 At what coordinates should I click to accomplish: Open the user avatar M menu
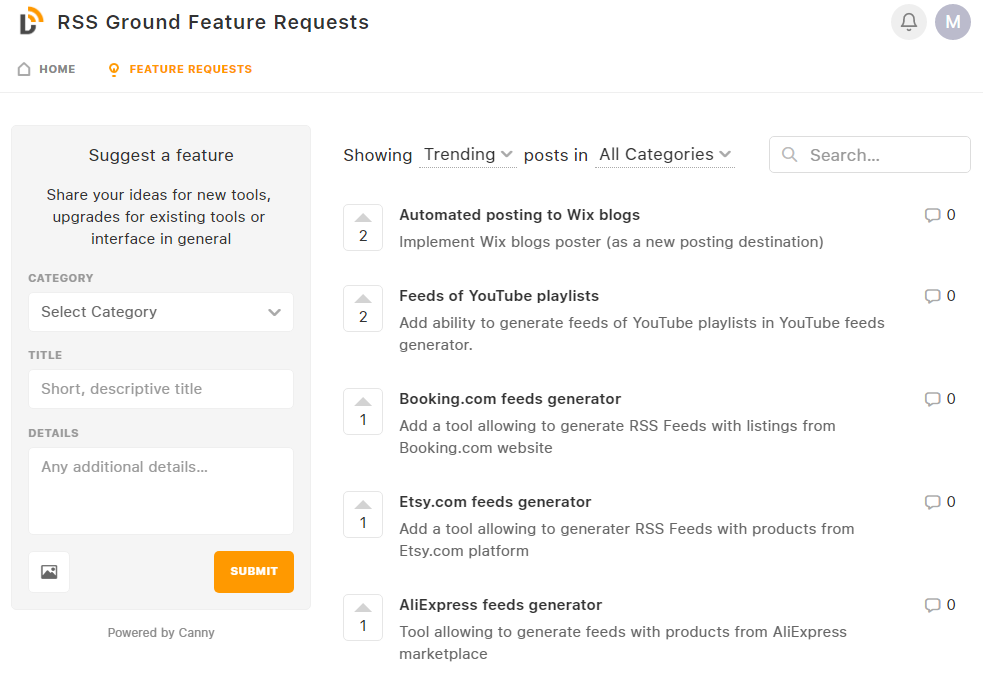(952, 22)
